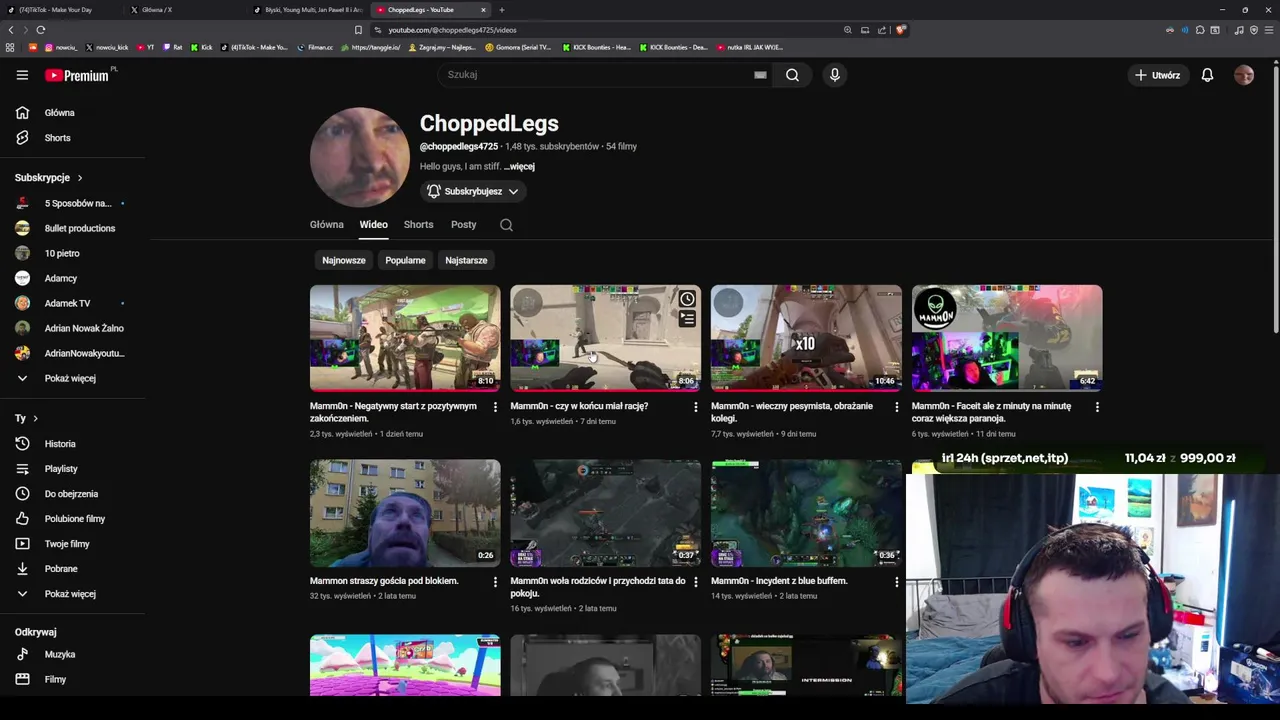This screenshot has width=1280, height=720.
Task: Expand Ty section Pokaż więcej
Action: [x=72, y=594]
